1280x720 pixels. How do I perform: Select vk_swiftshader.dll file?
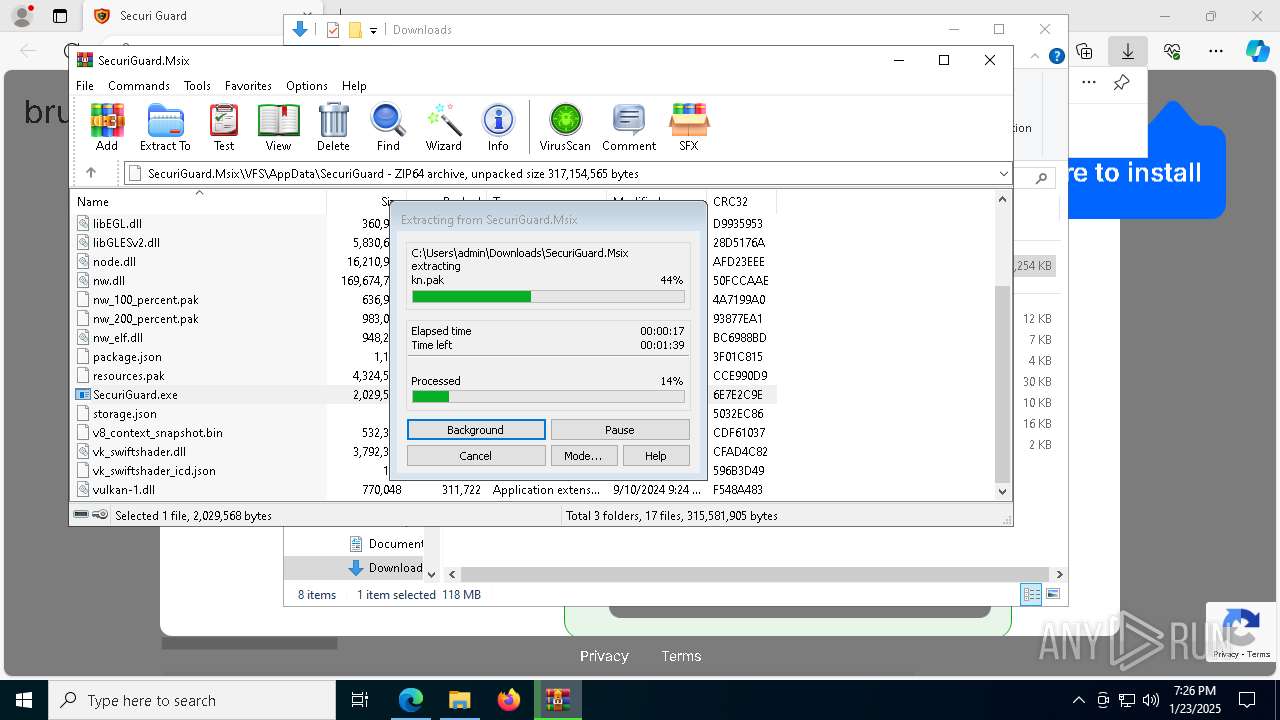click(x=139, y=451)
